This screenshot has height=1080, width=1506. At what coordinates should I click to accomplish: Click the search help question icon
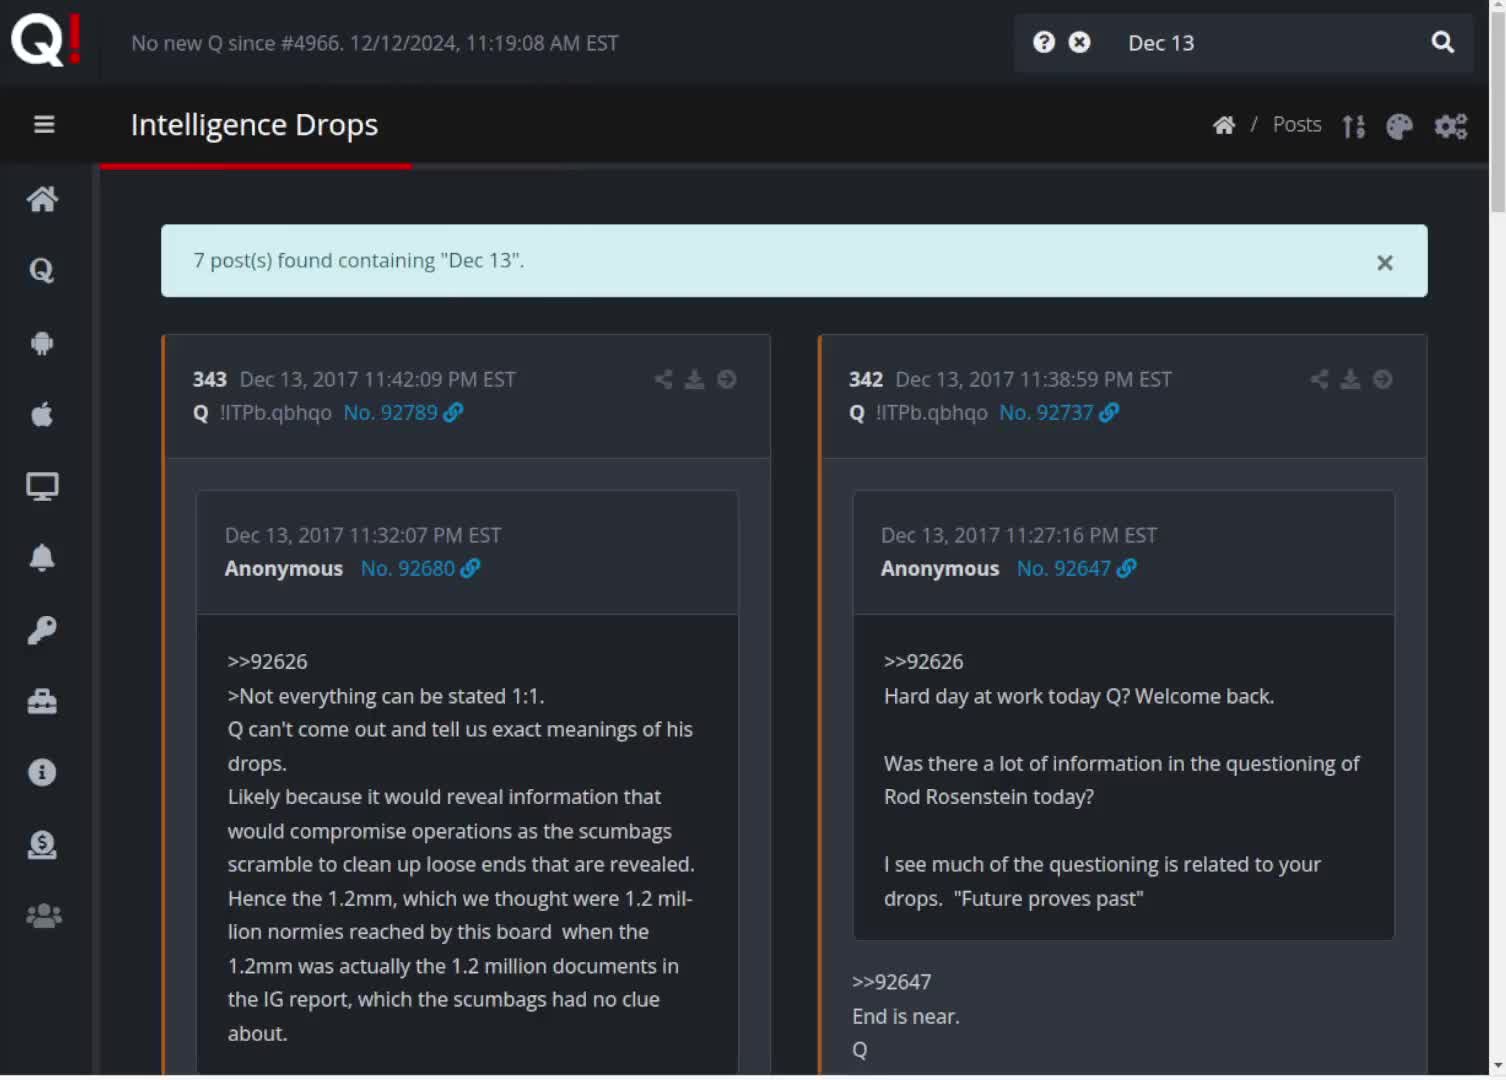pyautogui.click(x=1044, y=42)
